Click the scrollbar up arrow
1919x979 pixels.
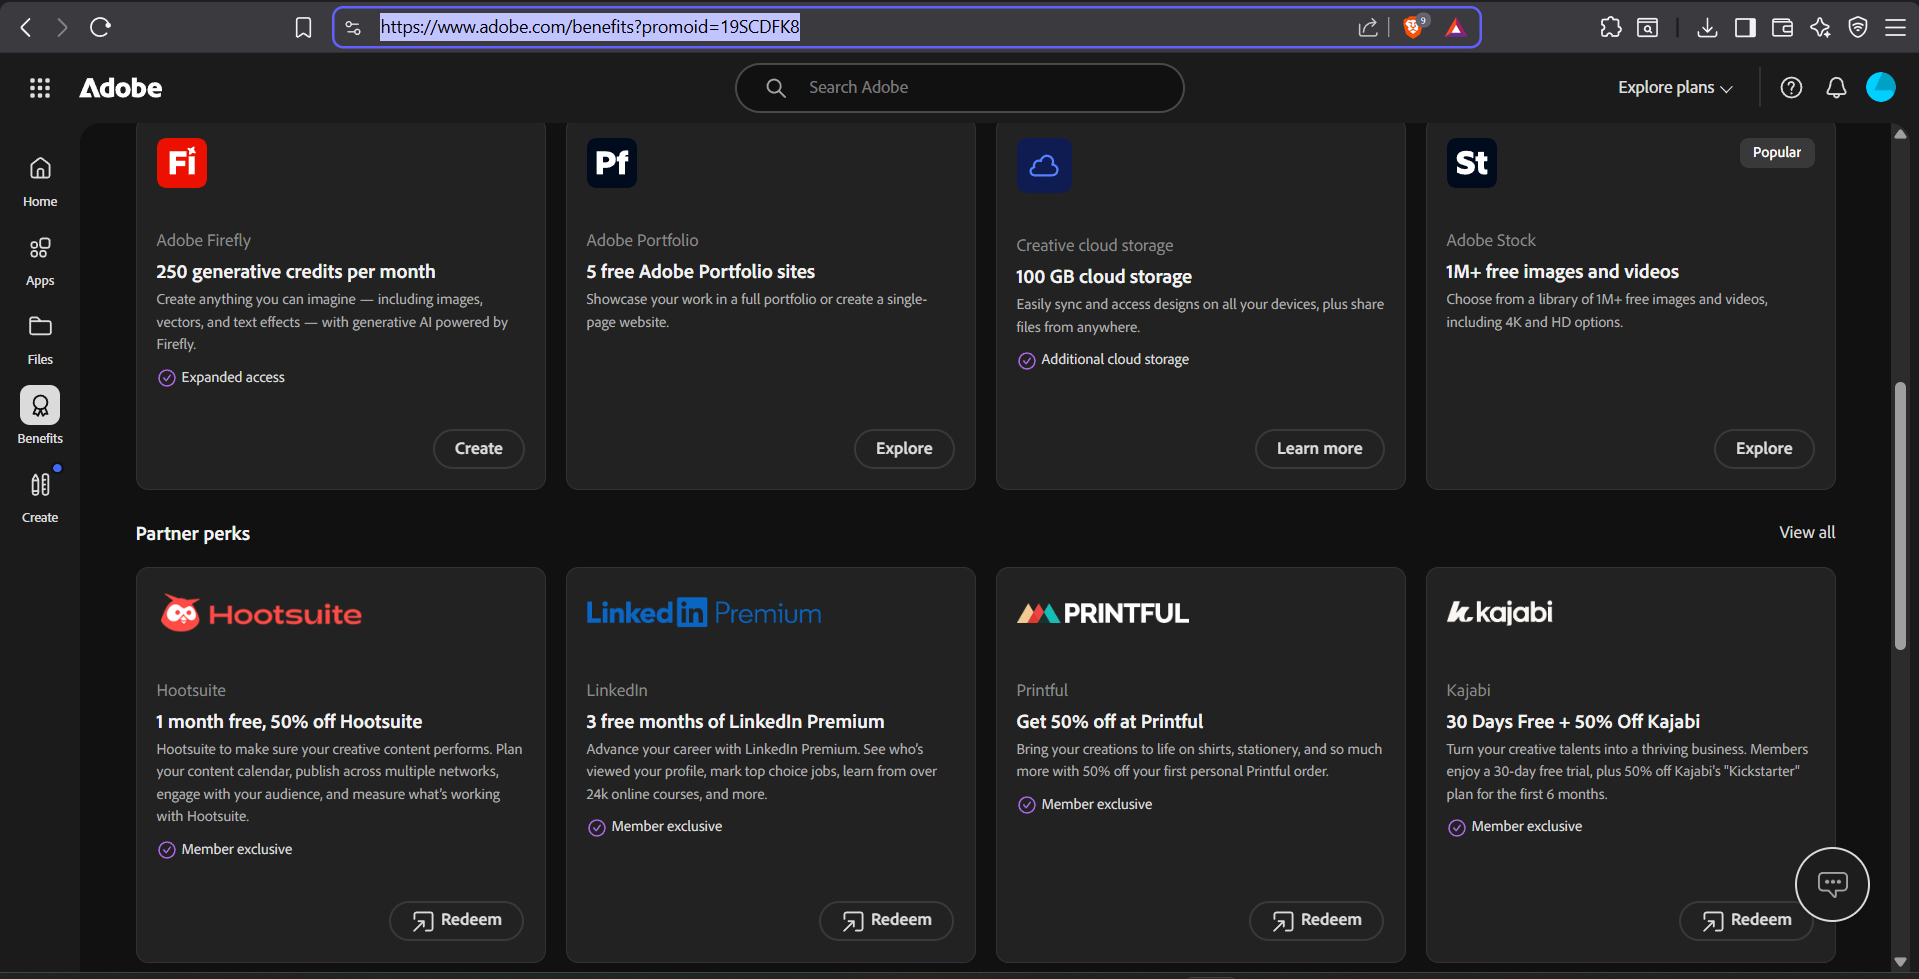pyautogui.click(x=1900, y=134)
